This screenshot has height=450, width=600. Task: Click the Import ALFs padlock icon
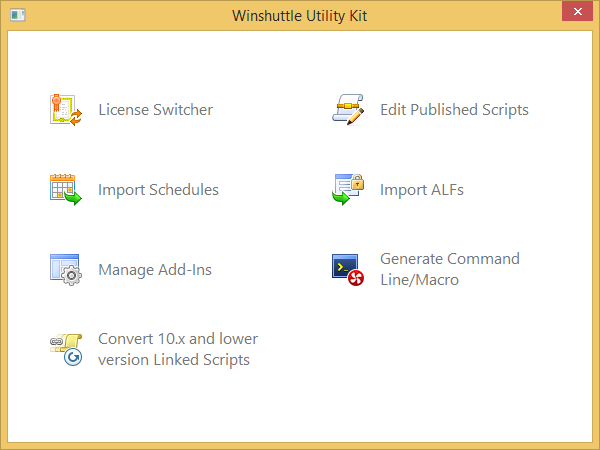[347, 189]
